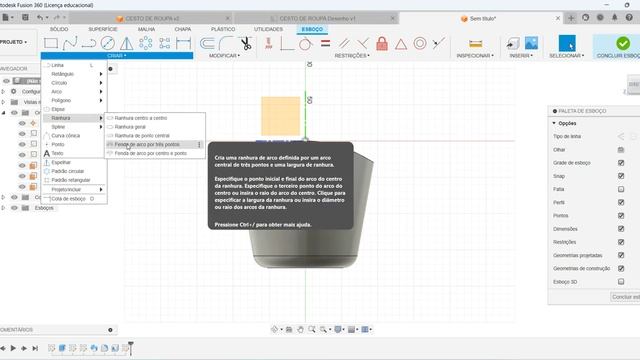Image resolution: width=640 pixels, height=360 pixels.
Task: Open the PROJETO workspace dropdown
Action: click(14, 42)
